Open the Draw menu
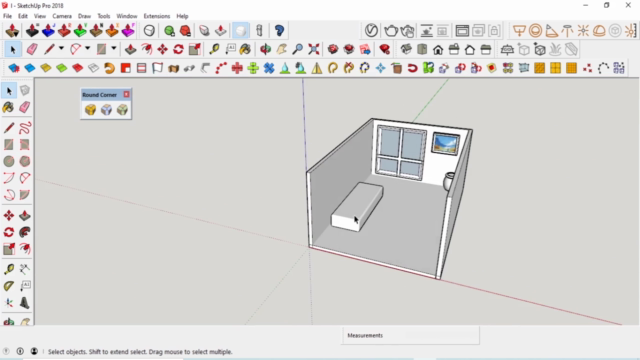Viewport: 640px width, 360px height. pyautogui.click(x=84, y=16)
